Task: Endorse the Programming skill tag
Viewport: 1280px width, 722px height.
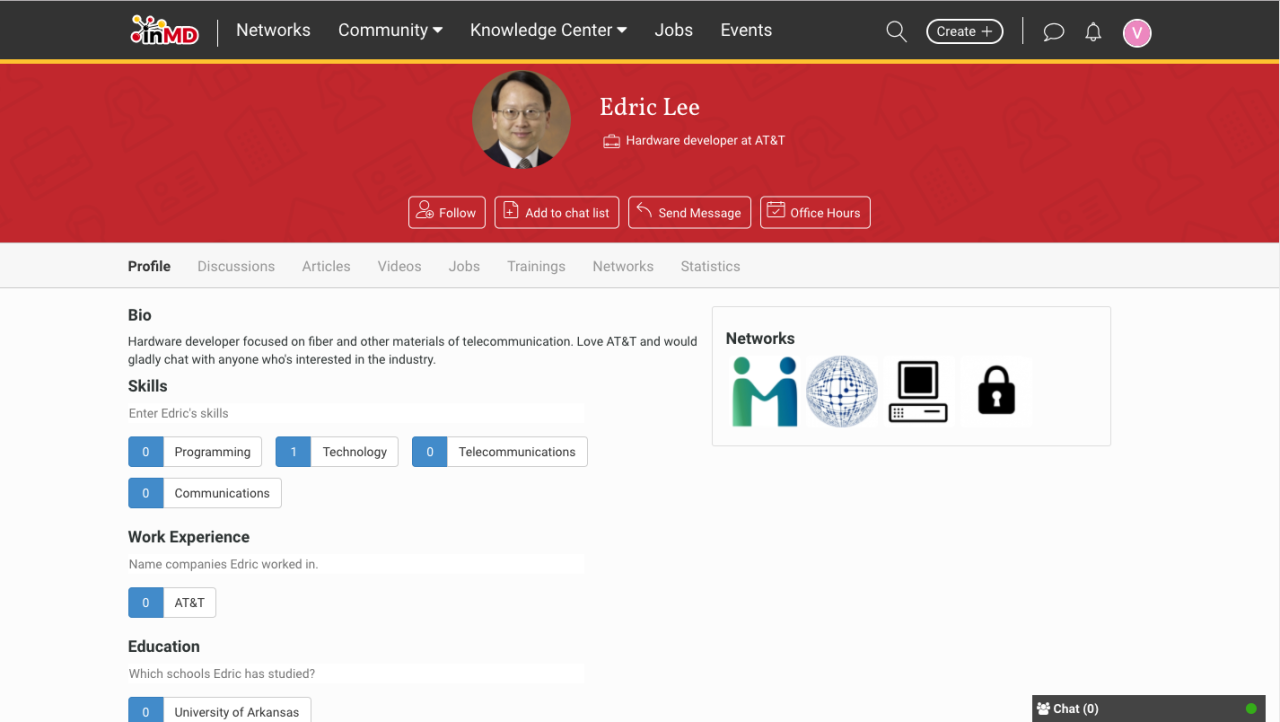Action: coord(195,452)
